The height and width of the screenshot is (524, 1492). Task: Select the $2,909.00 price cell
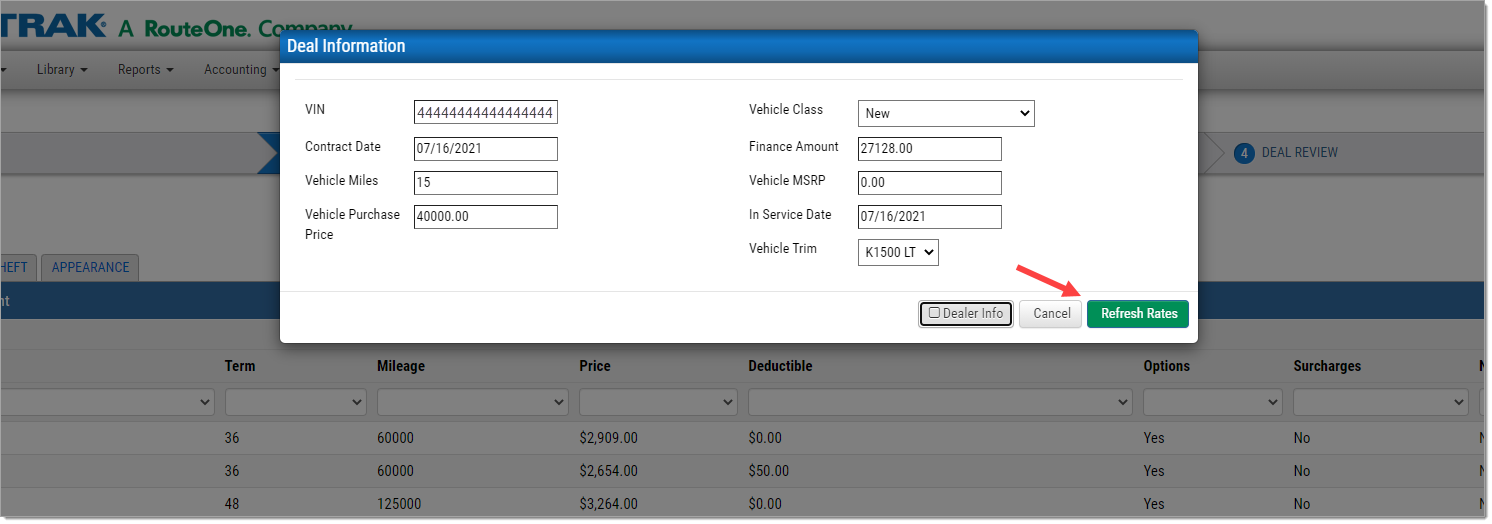608,438
